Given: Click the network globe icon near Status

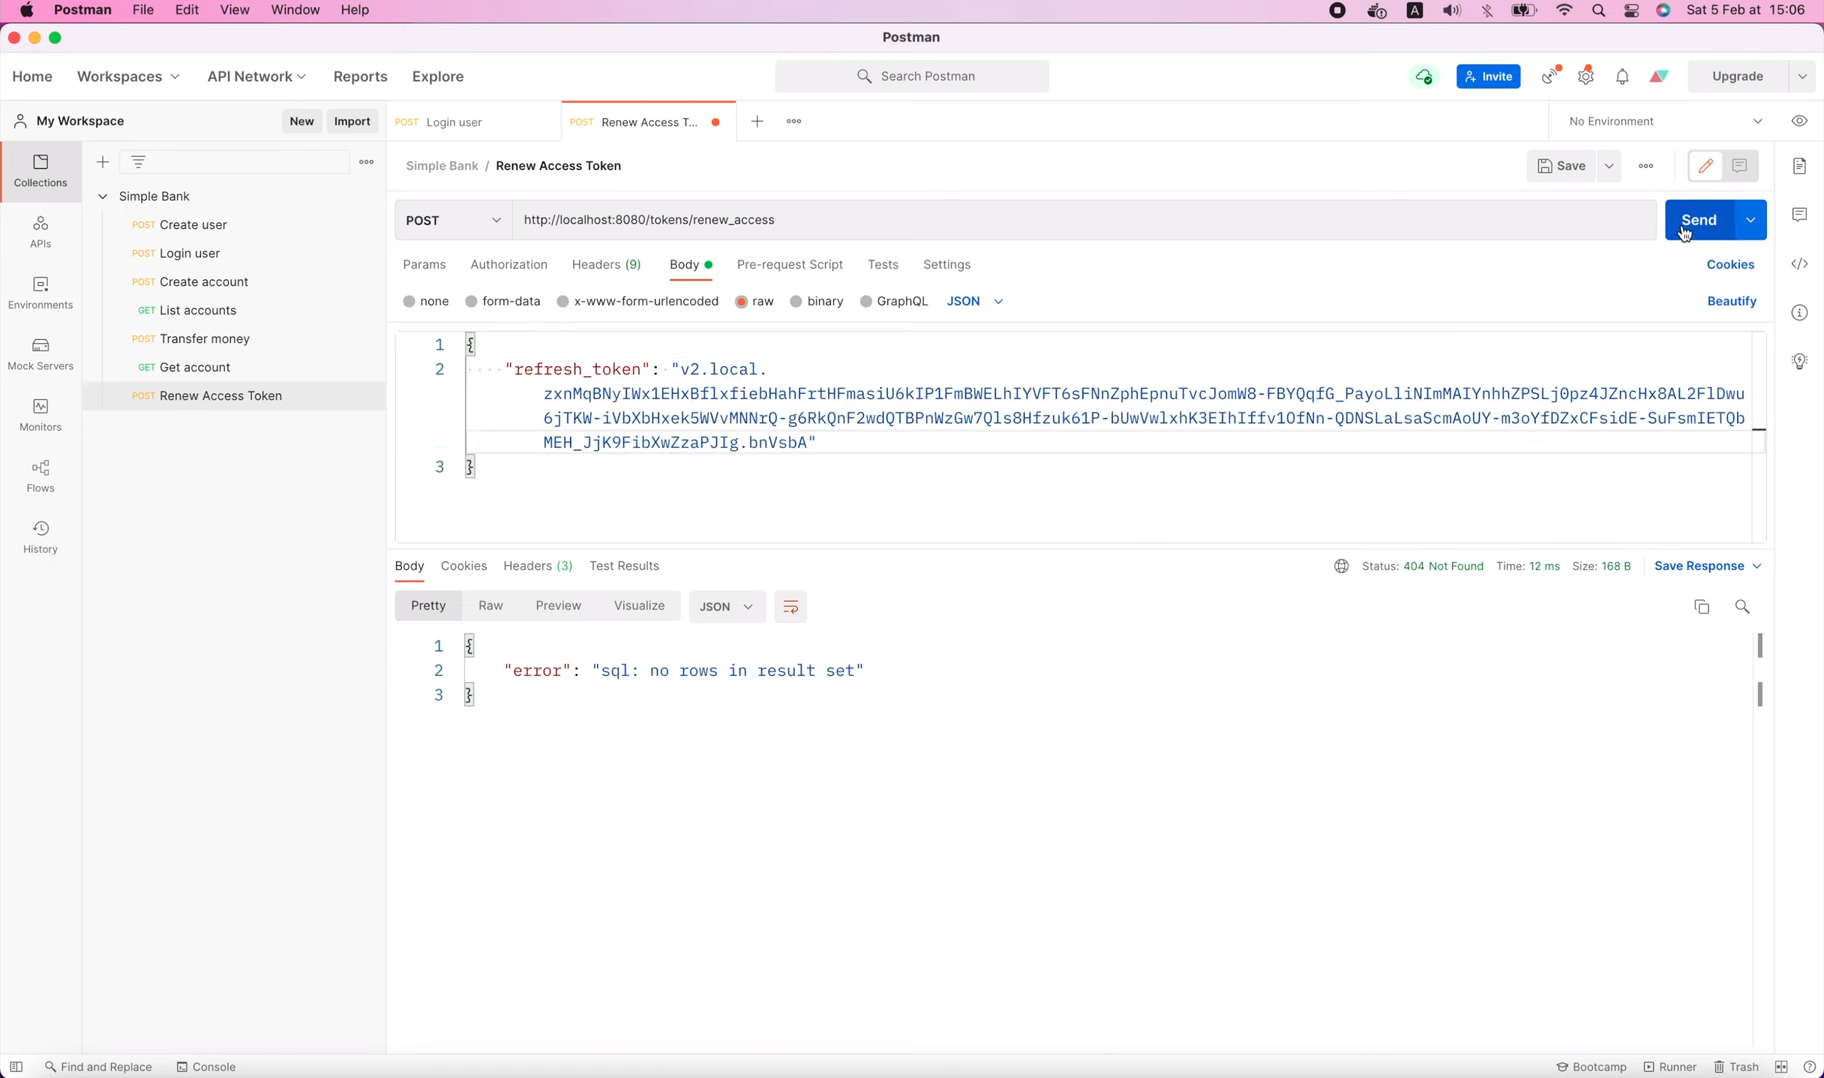Looking at the screenshot, I should tap(1342, 566).
